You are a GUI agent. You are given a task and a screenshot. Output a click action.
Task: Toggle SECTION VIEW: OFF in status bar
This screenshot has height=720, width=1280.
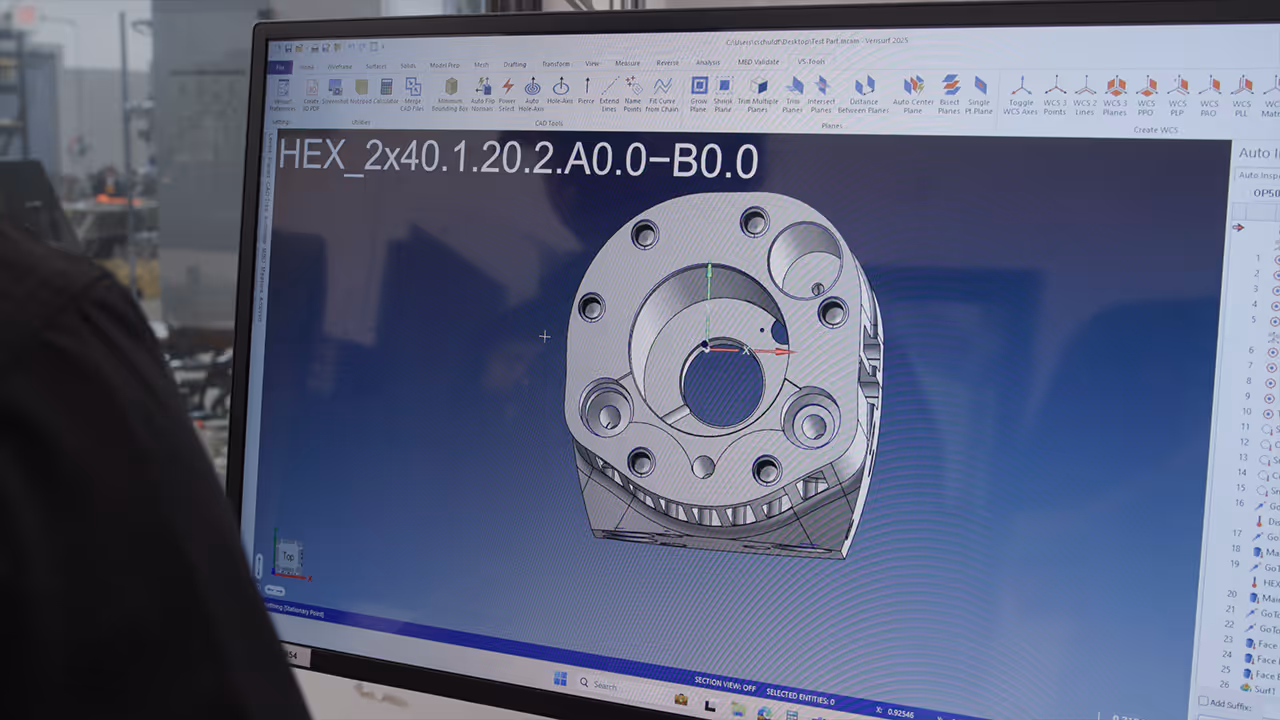pos(726,685)
